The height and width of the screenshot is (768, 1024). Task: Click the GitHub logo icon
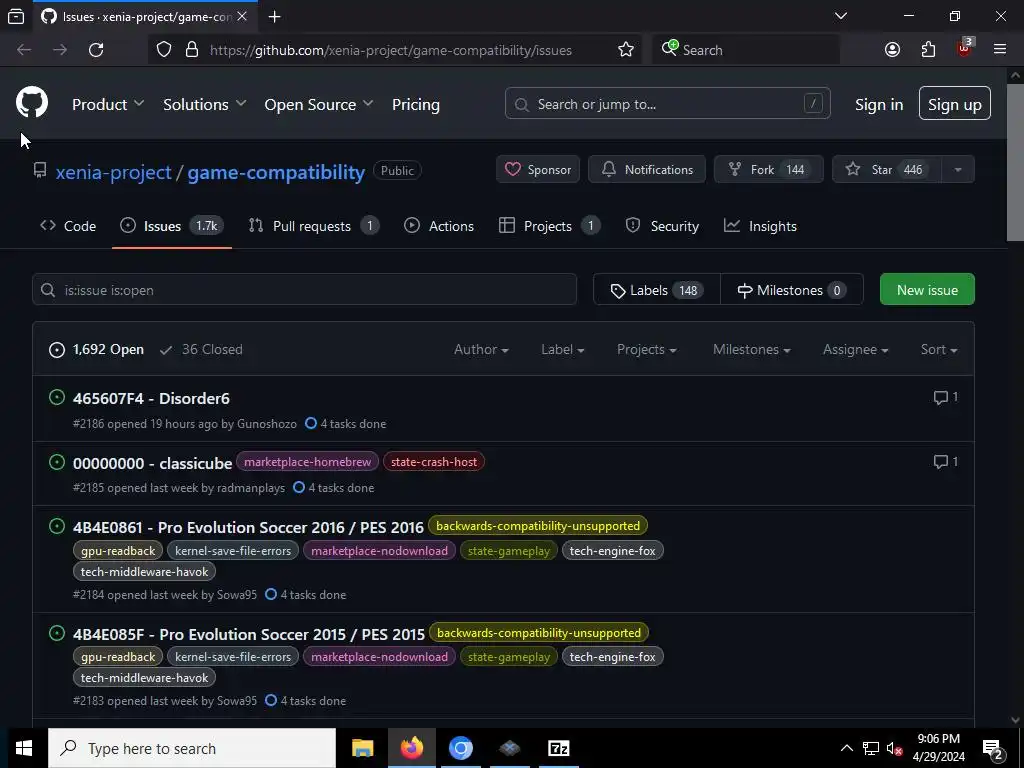[31, 103]
